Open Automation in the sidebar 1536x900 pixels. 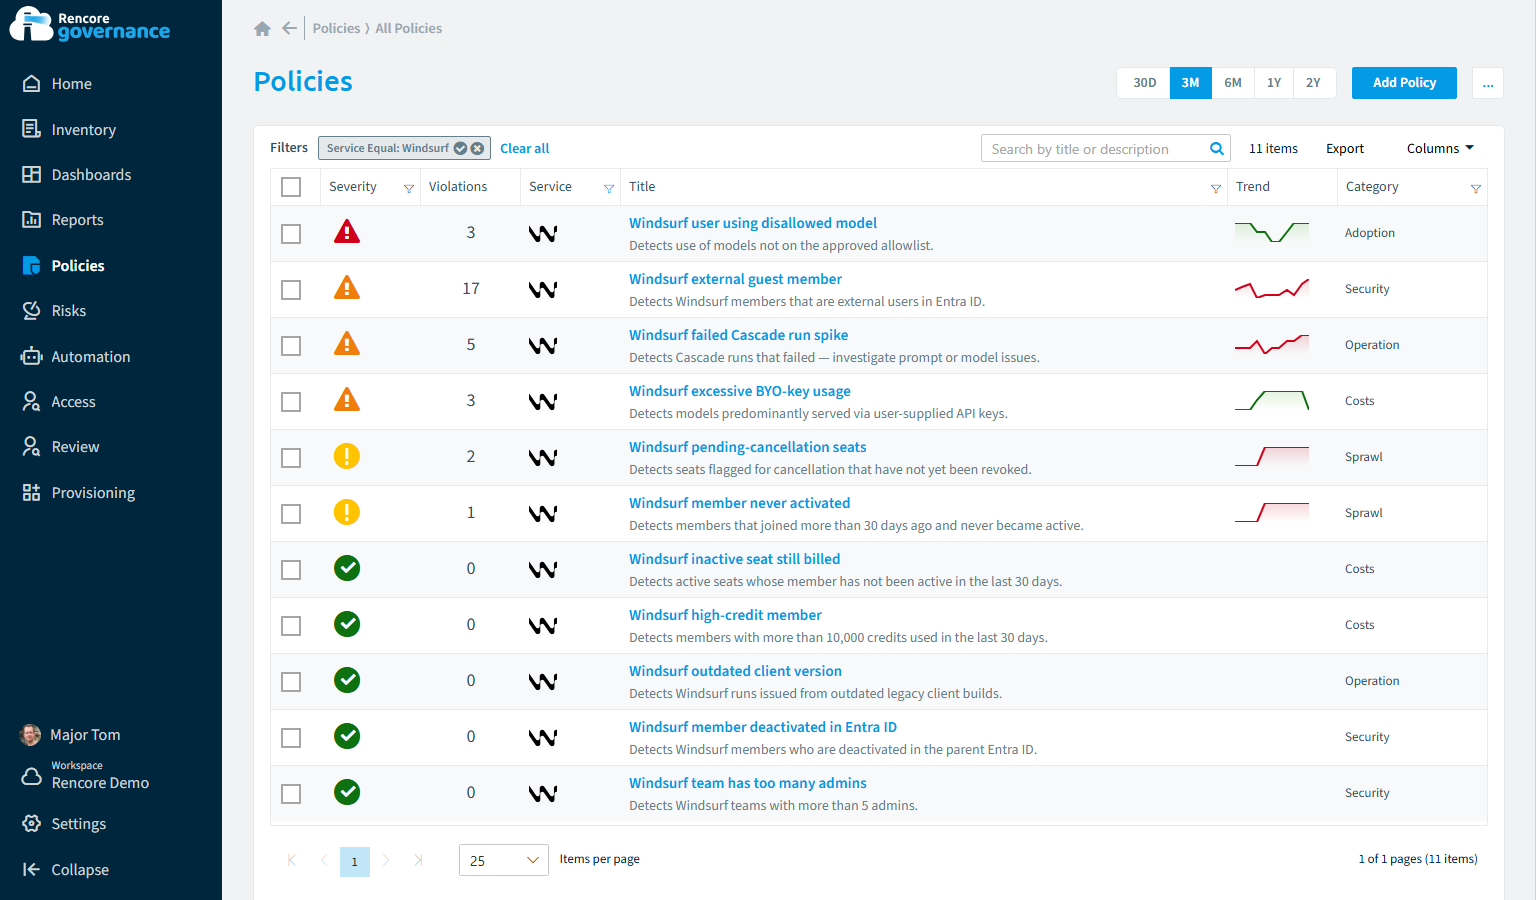coord(76,357)
